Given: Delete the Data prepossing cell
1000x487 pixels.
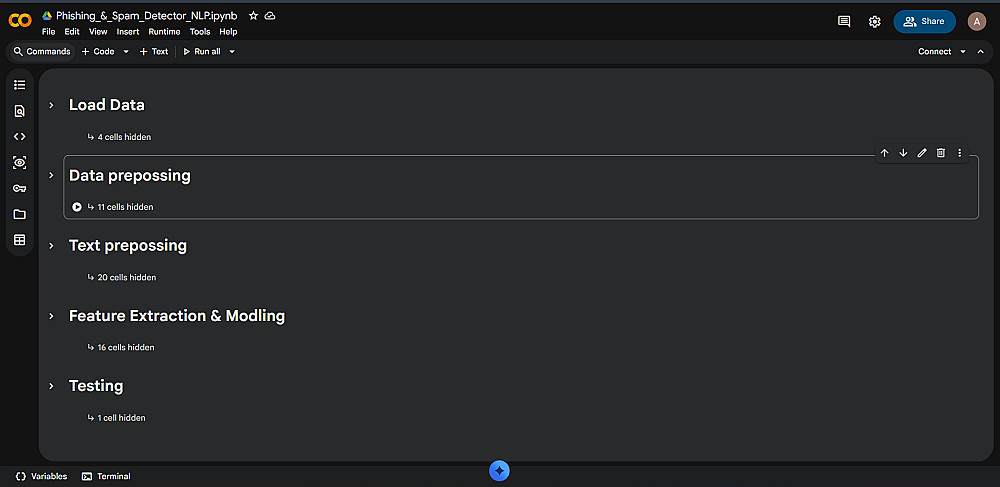Looking at the screenshot, I should [x=941, y=153].
